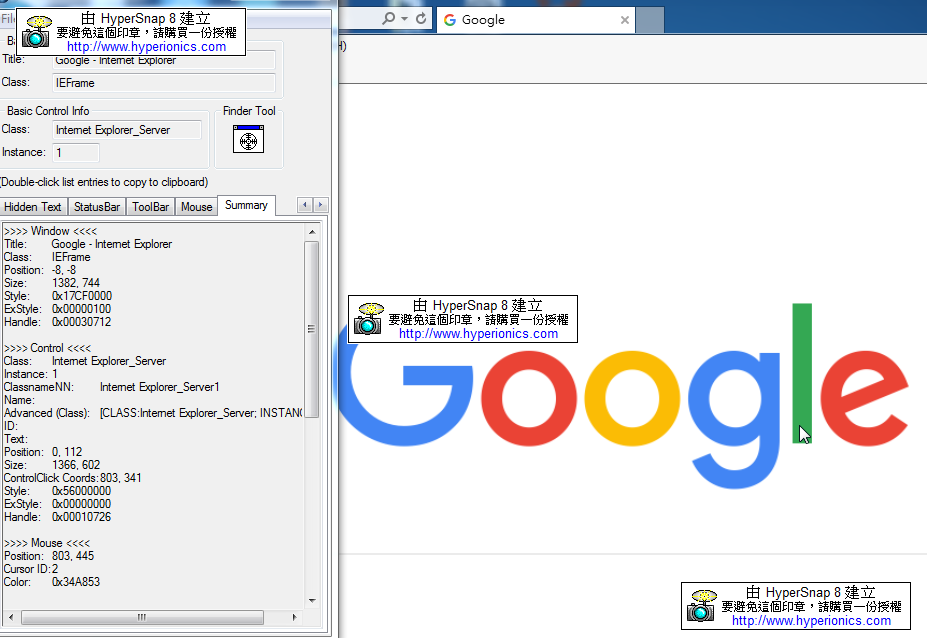Click the magnifier search icon in Internet Explorer

388,18
